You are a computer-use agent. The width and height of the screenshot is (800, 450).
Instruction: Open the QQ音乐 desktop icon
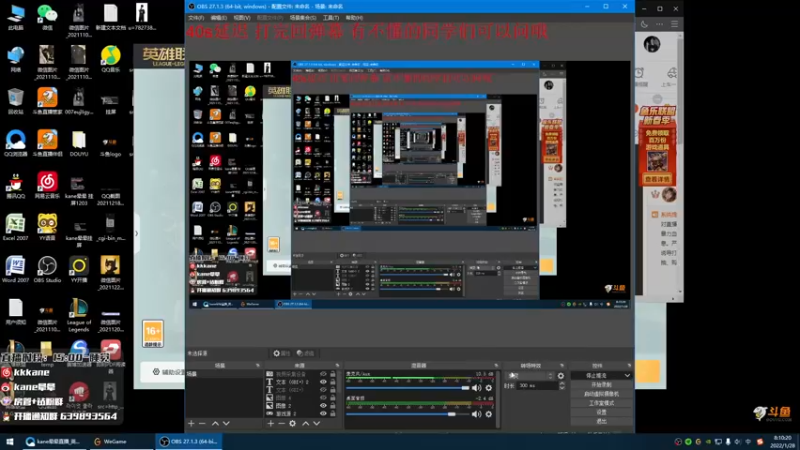point(110,59)
